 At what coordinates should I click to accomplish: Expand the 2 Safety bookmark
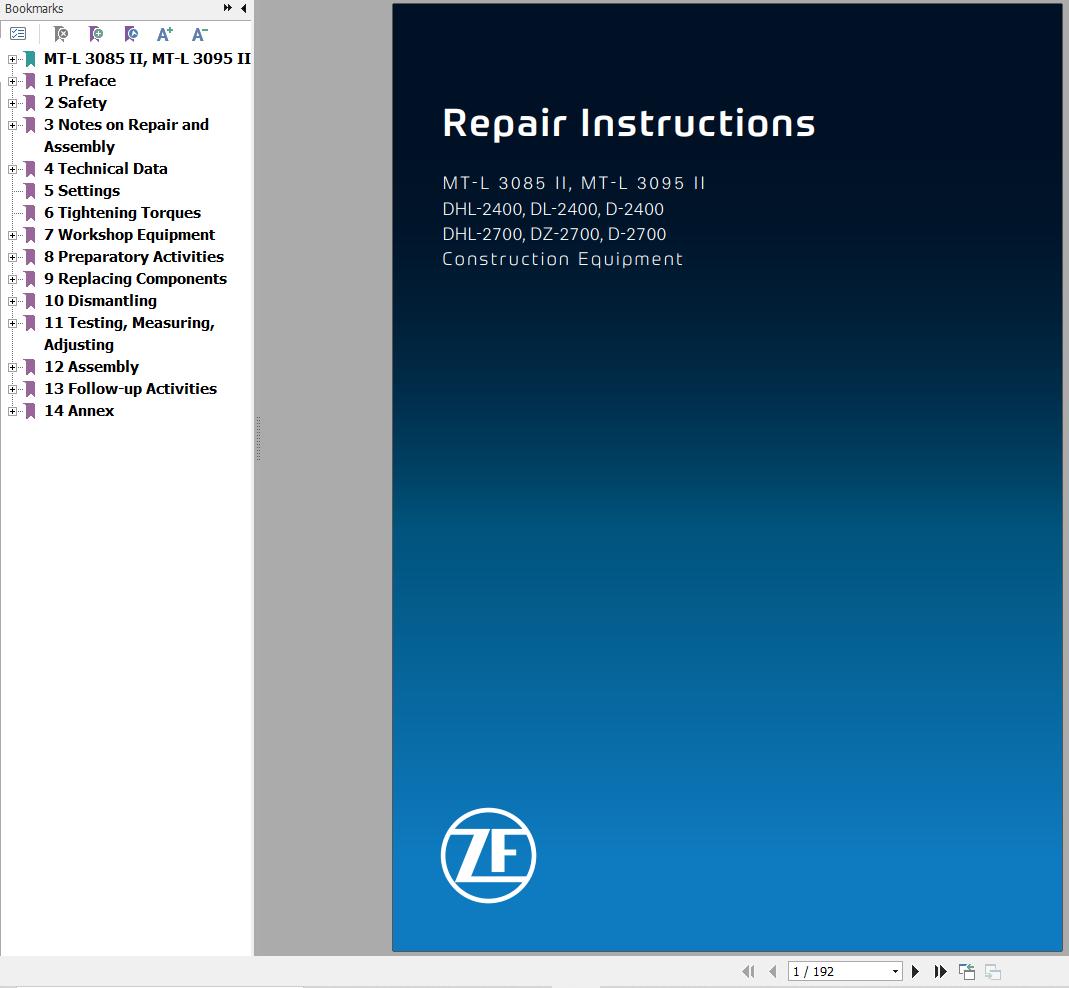tap(11, 103)
